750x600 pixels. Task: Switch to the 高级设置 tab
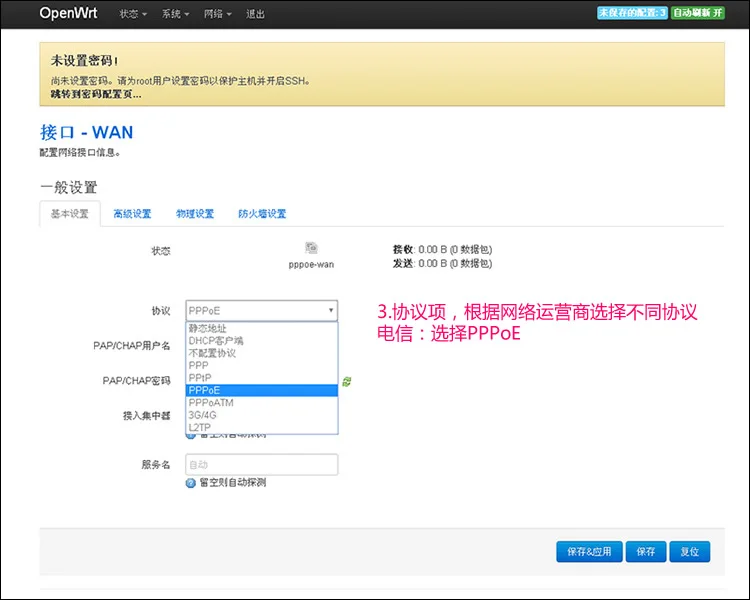pyautogui.click(x=132, y=214)
